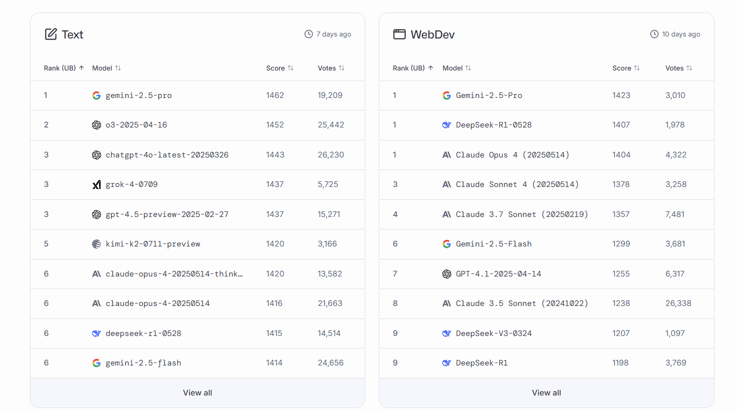Open the claude-opus-4-20250514 model link
The height and width of the screenshot is (411, 737).
click(x=157, y=304)
